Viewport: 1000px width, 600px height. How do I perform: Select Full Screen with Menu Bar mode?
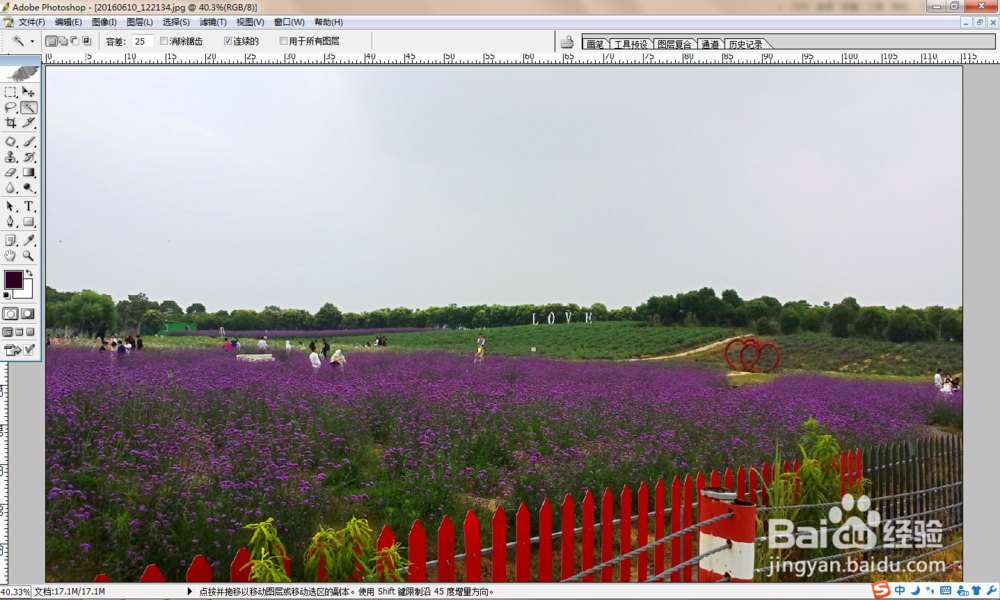coord(19,332)
